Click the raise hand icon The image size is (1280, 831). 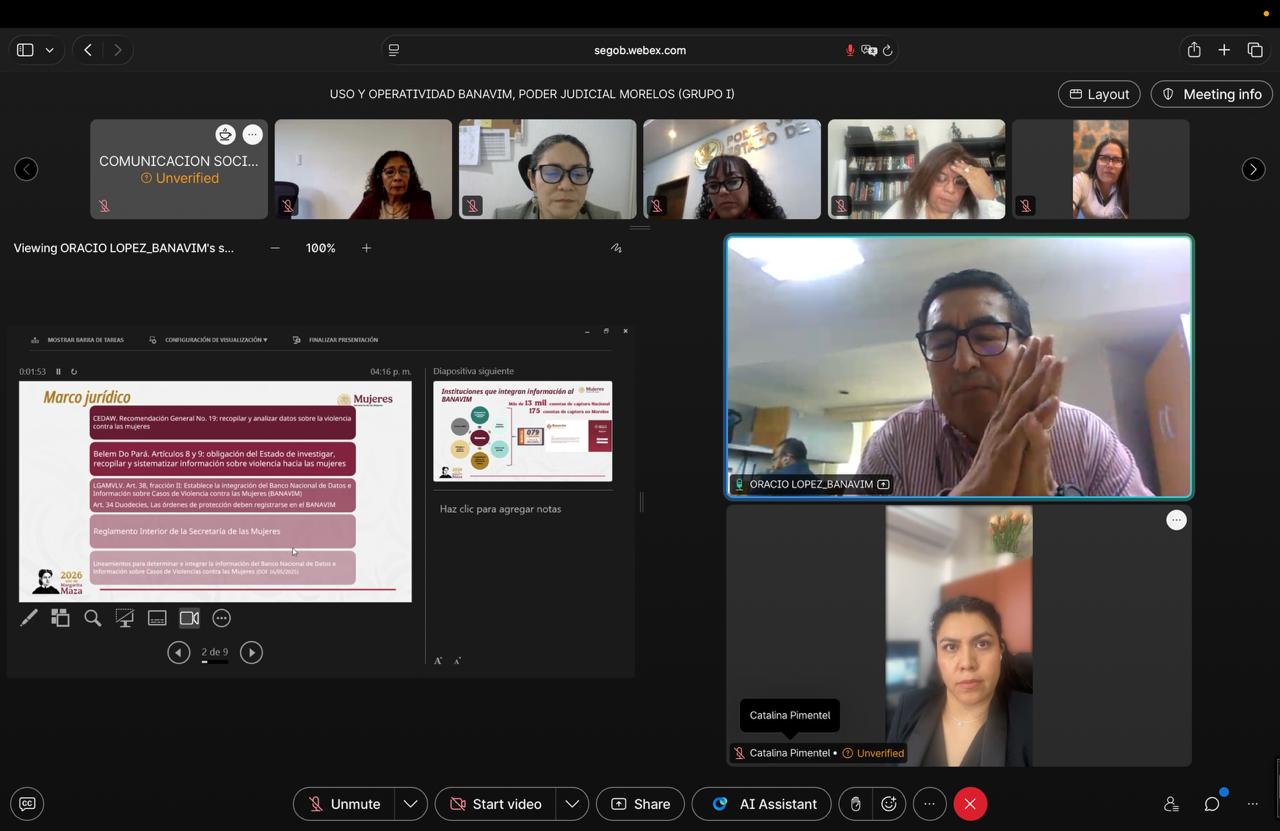[856, 804]
